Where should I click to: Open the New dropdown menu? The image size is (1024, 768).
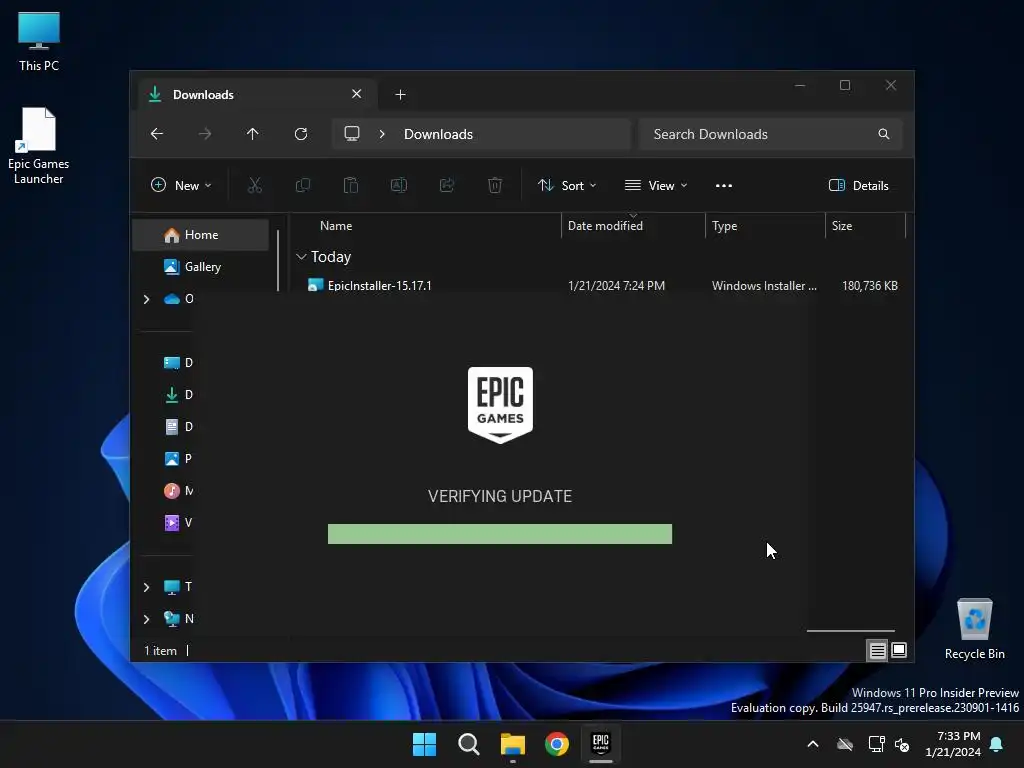click(182, 185)
